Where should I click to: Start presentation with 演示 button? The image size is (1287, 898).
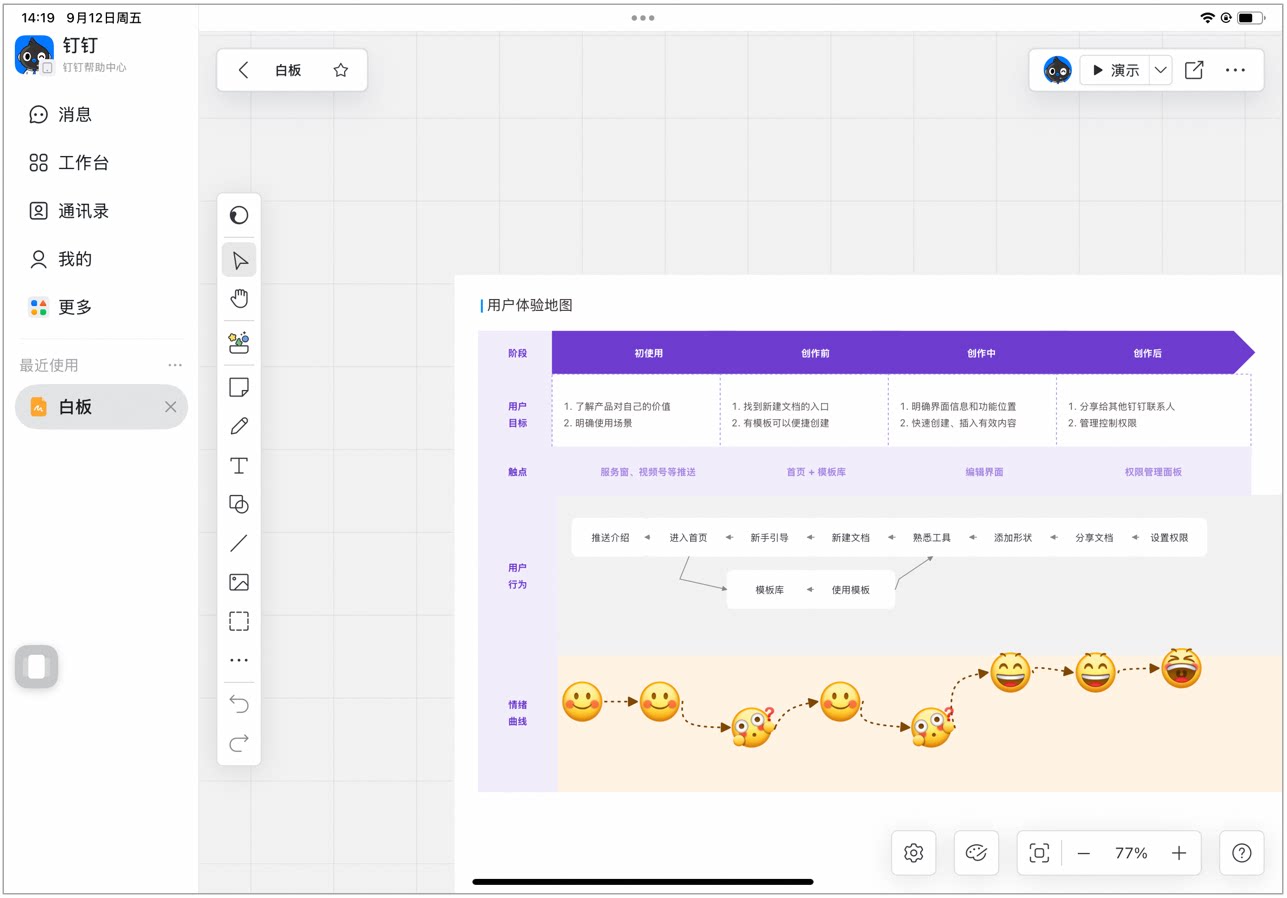tap(1115, 70)
